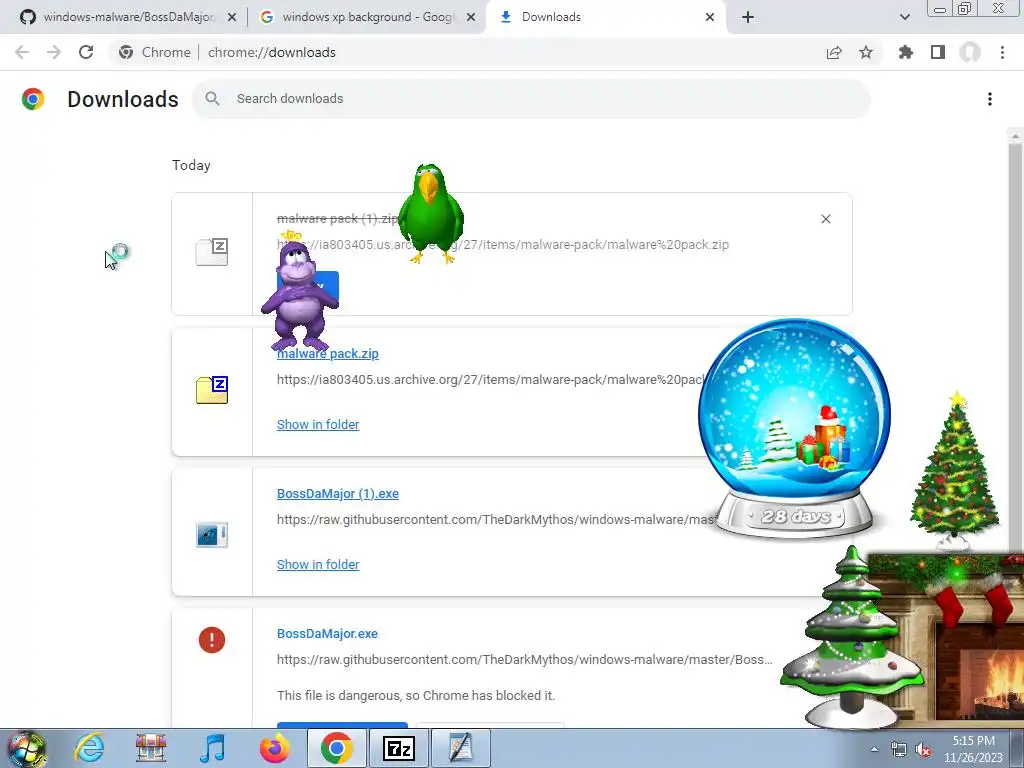
Task: Open the Extensions puzzle icon
Action: pos(906,52)
